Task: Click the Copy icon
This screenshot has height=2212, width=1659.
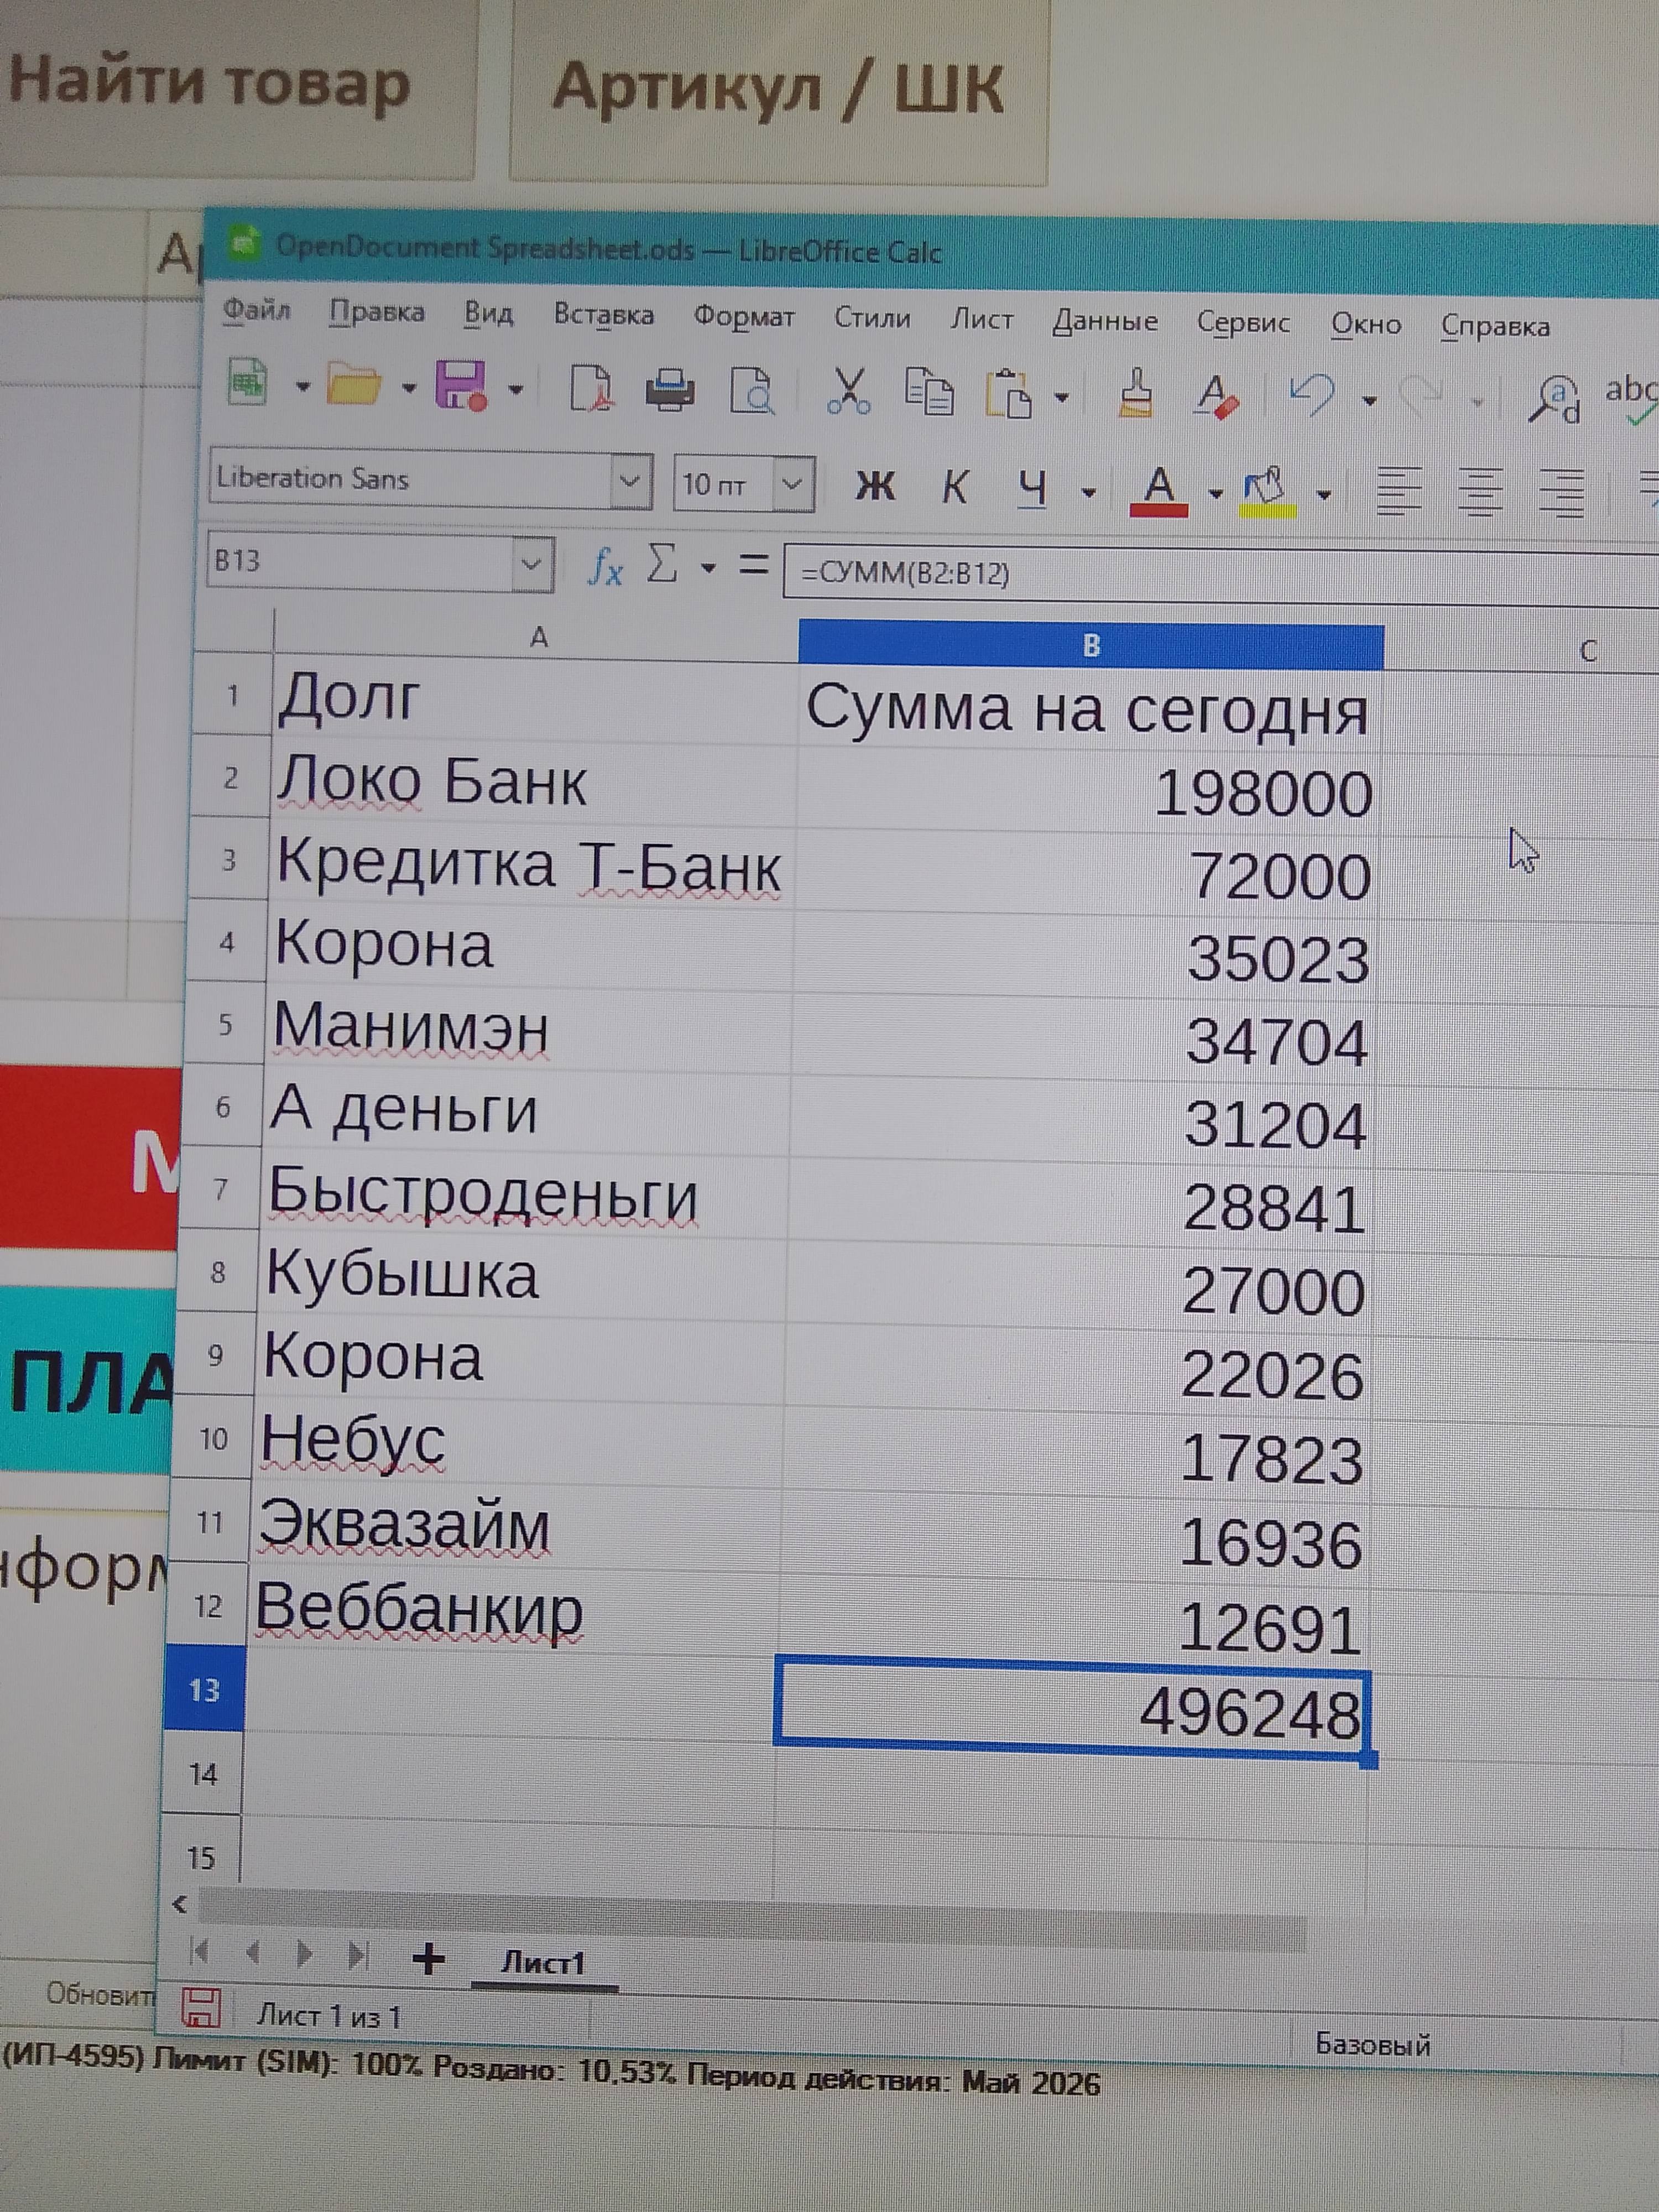Action: point(929,392)
